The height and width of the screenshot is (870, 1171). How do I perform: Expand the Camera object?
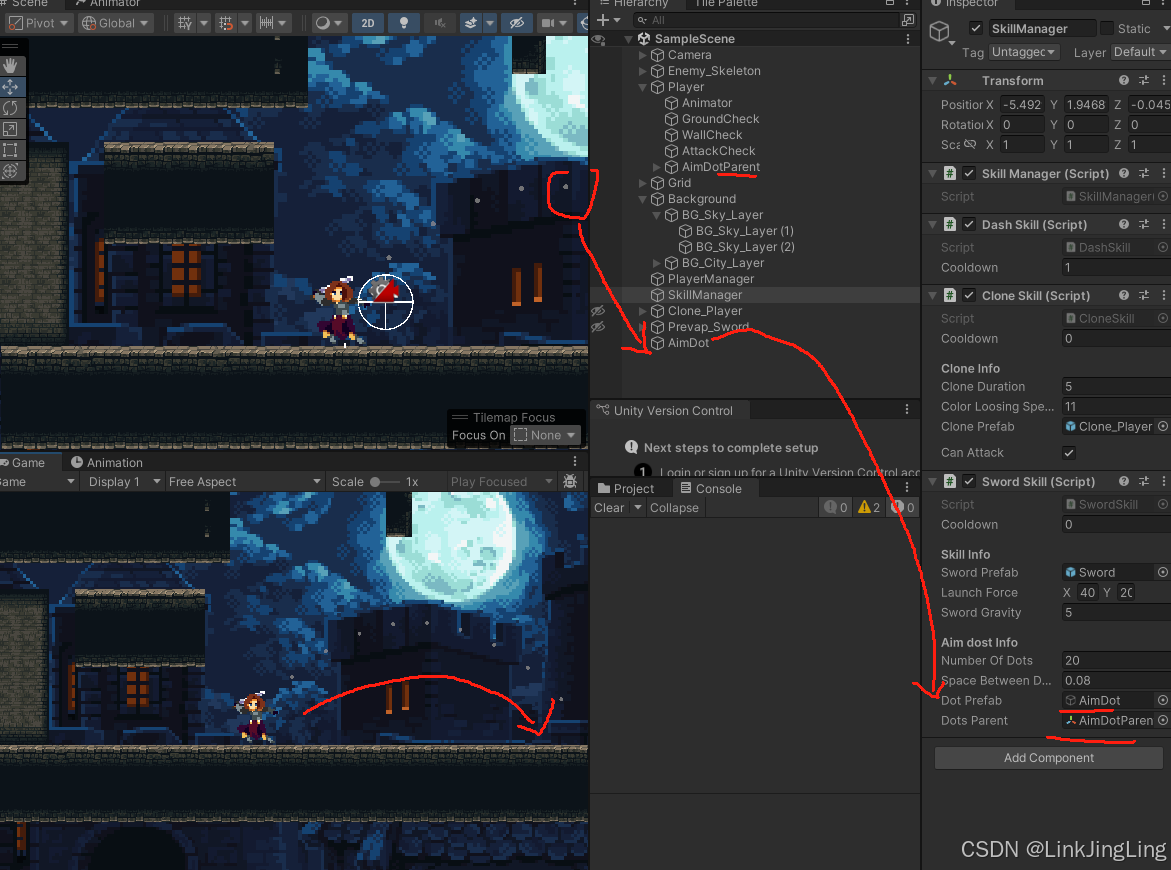coord(643,55)
